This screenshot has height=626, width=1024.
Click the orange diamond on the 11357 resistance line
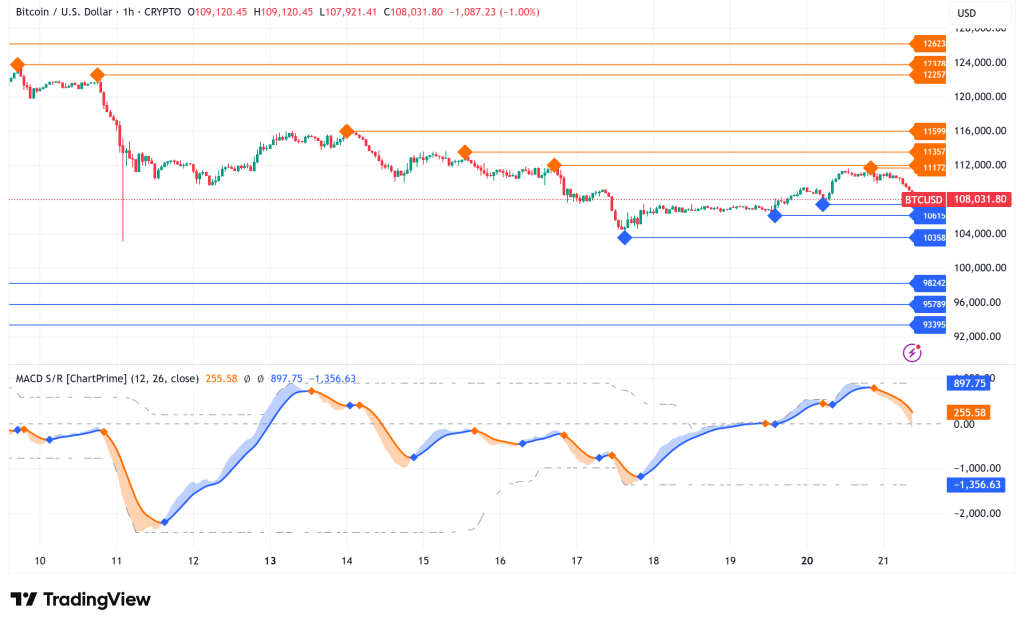[x=465, y=152]
